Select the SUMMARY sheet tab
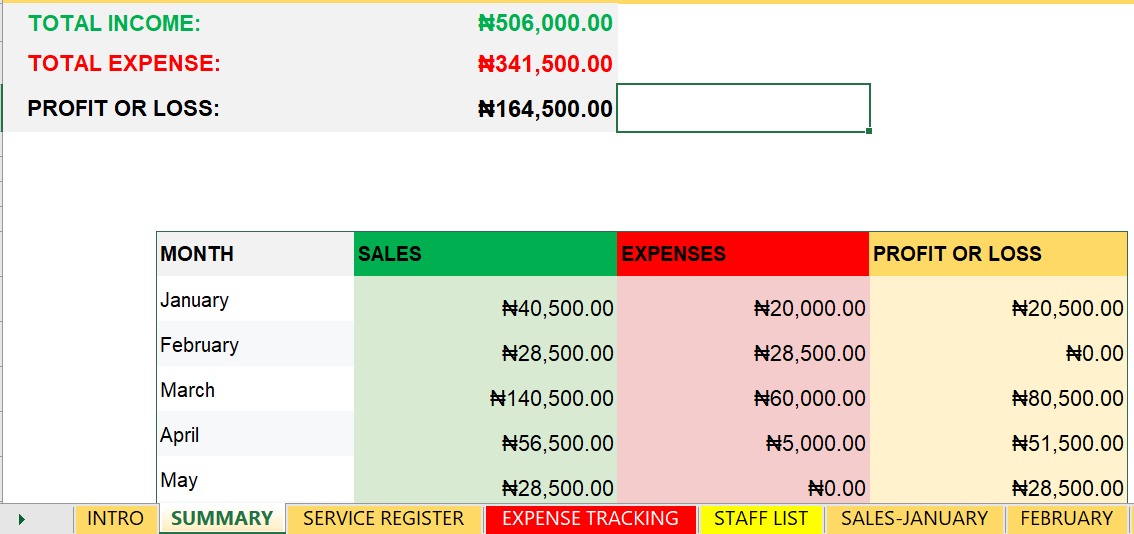Image resolution: width=1134 pixels, height=534 pixels. pyautogui.click(x=222, y=519)
